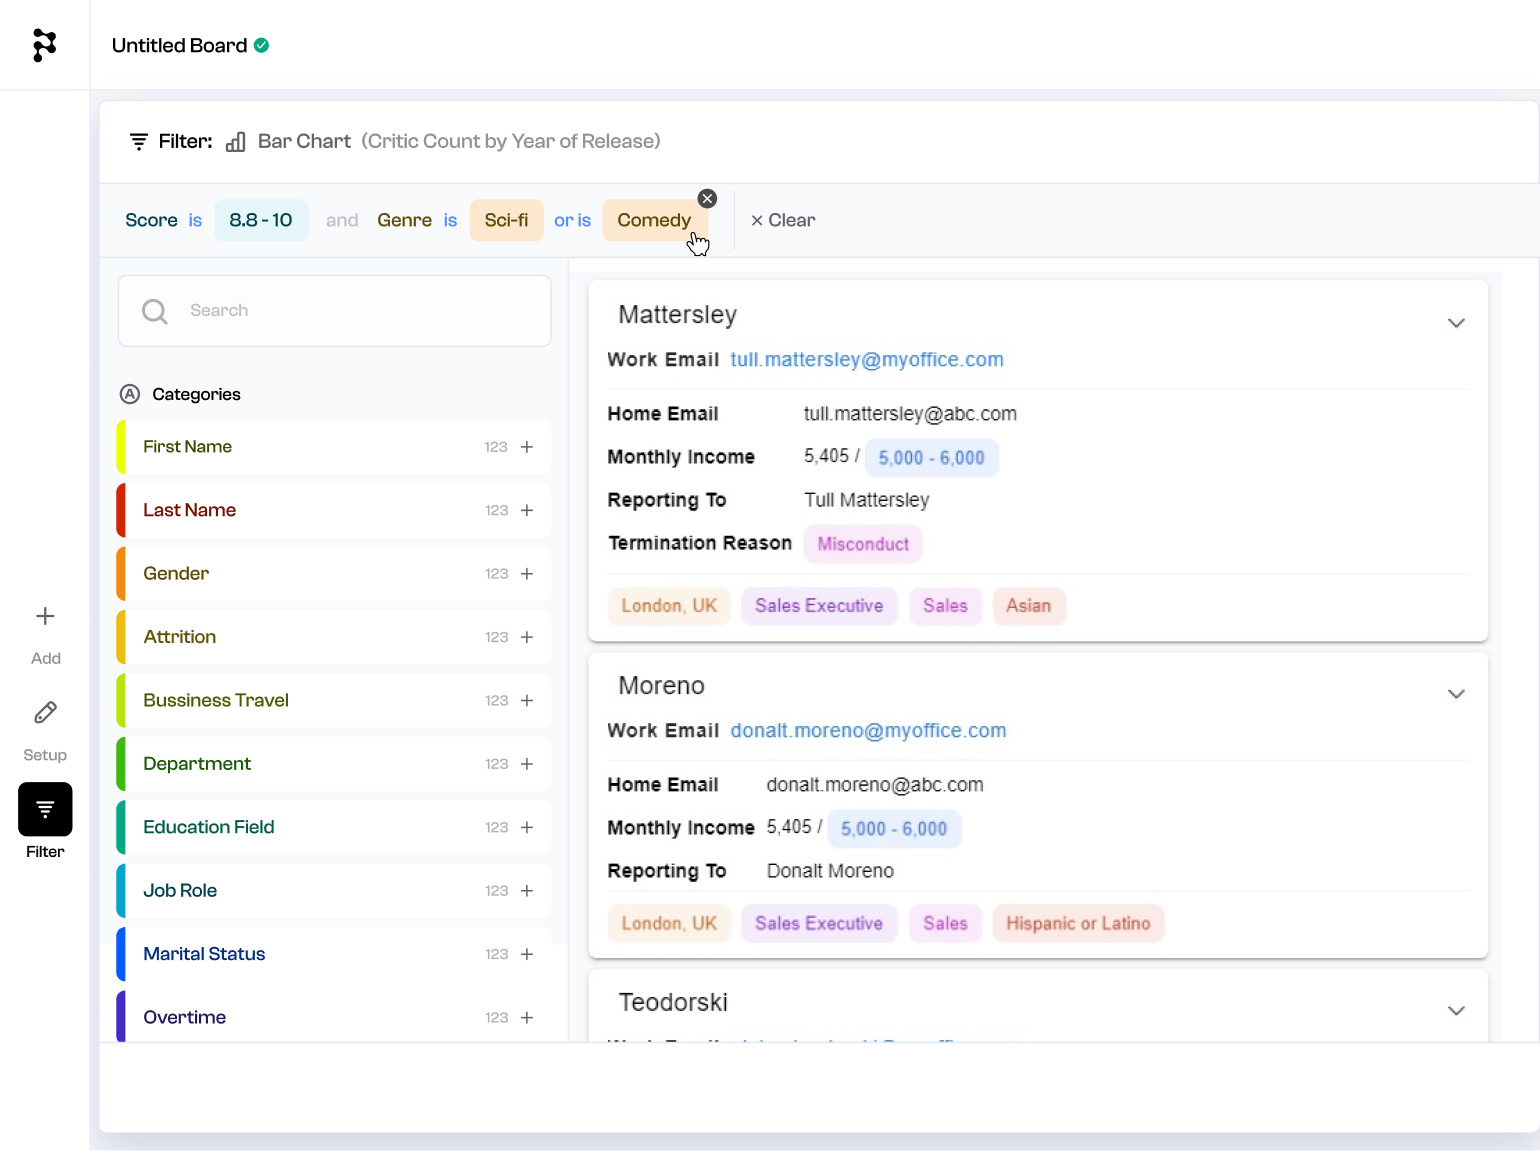Click the search magnifier icon
The height and width of the screenshot is (1151, 1540).
click(x=155, y=311)
